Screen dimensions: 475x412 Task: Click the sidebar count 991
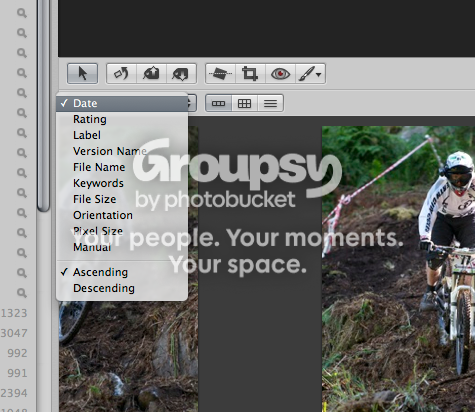pos(17,373)
